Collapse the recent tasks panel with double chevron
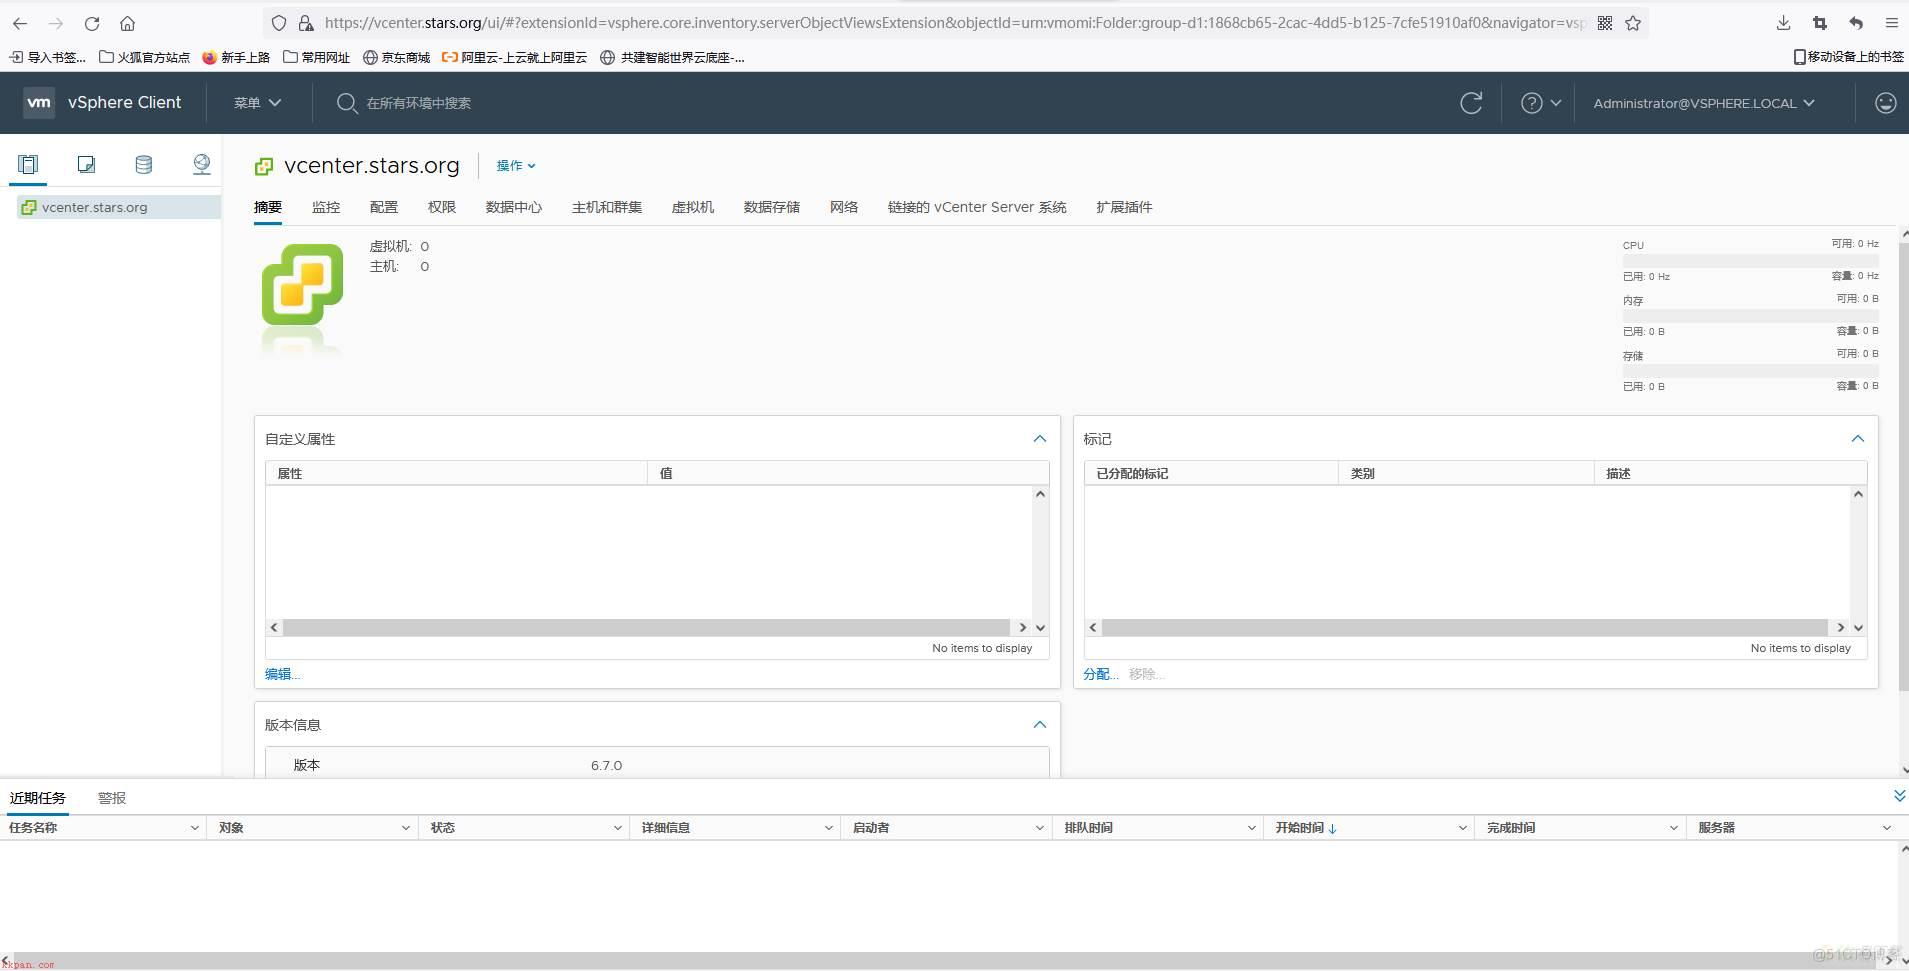The height and width of the screenshot is (971, 1909). click(1899, 796)
